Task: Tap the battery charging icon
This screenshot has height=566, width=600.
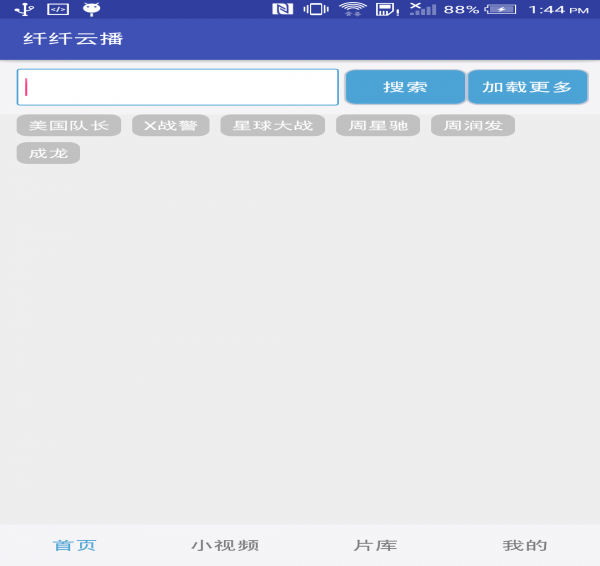Action: tap(501, 9)
